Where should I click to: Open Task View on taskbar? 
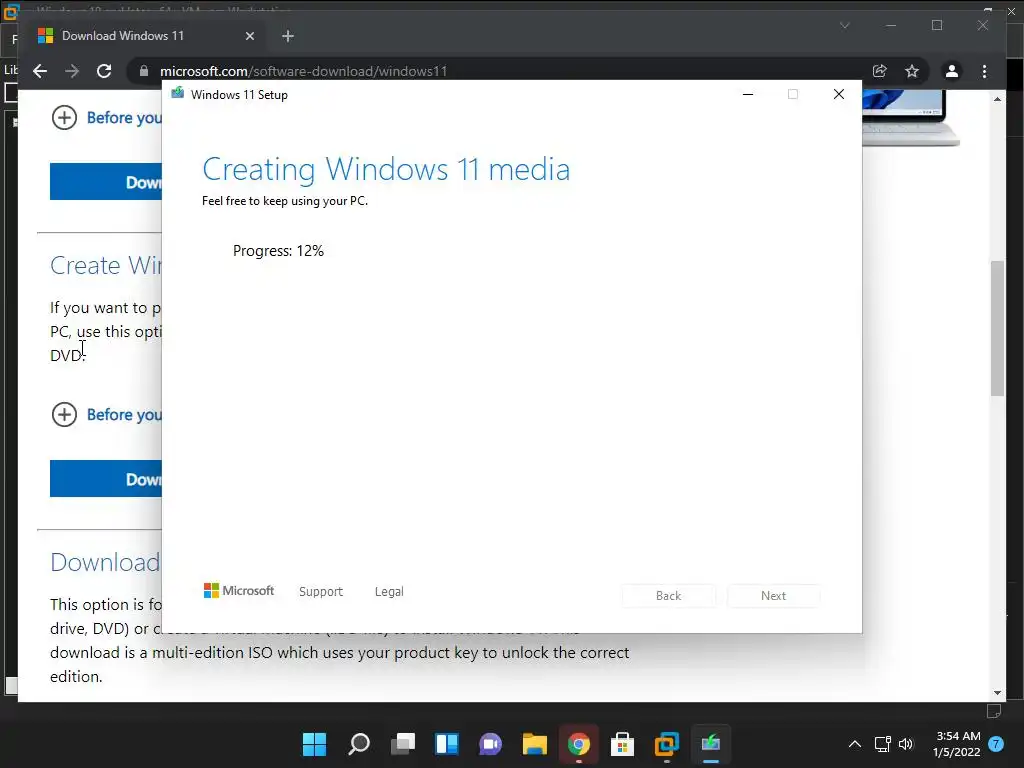click(403, 744)
